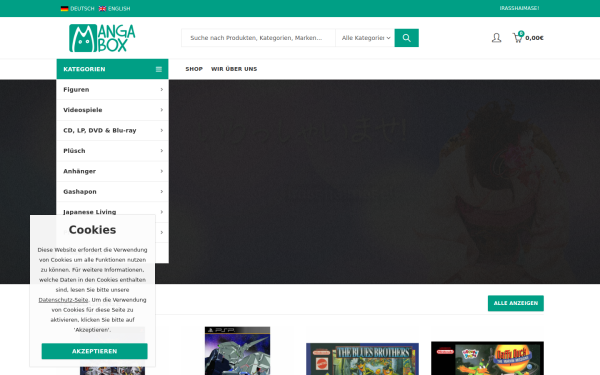Screen dimensions: 600x375
Task: Open the Alle Kategorien dropdown
Action: pyautogui.click(x=365, y=38)
